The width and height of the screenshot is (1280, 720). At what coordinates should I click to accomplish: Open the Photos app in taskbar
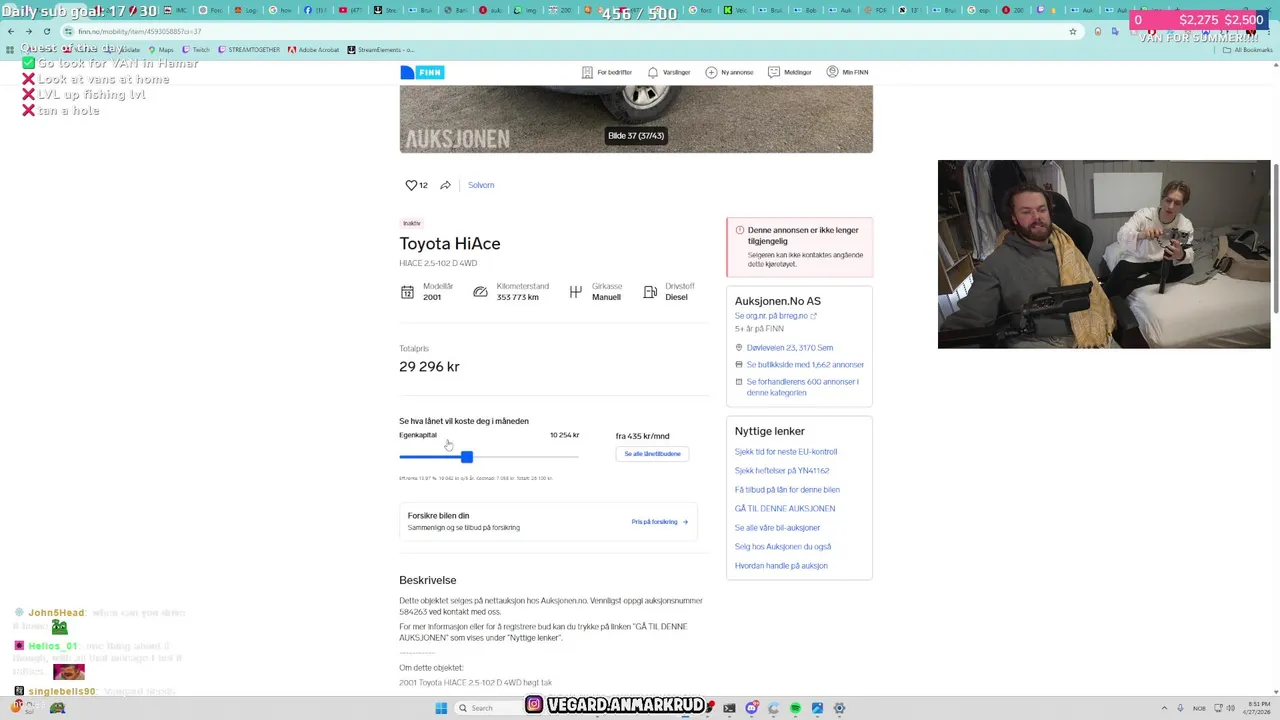coord(817,708)
